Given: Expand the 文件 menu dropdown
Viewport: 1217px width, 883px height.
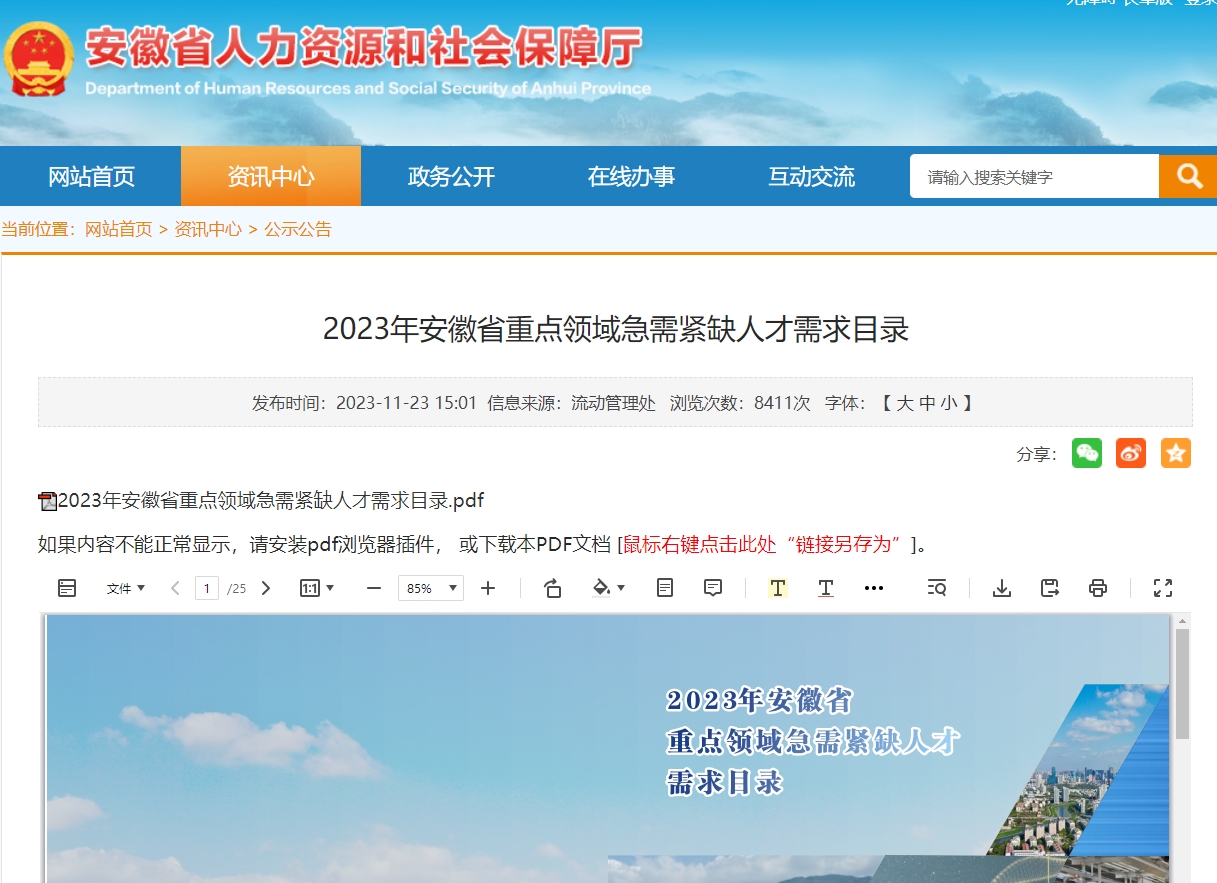Looking at the screenshot, I should [126, 588].
